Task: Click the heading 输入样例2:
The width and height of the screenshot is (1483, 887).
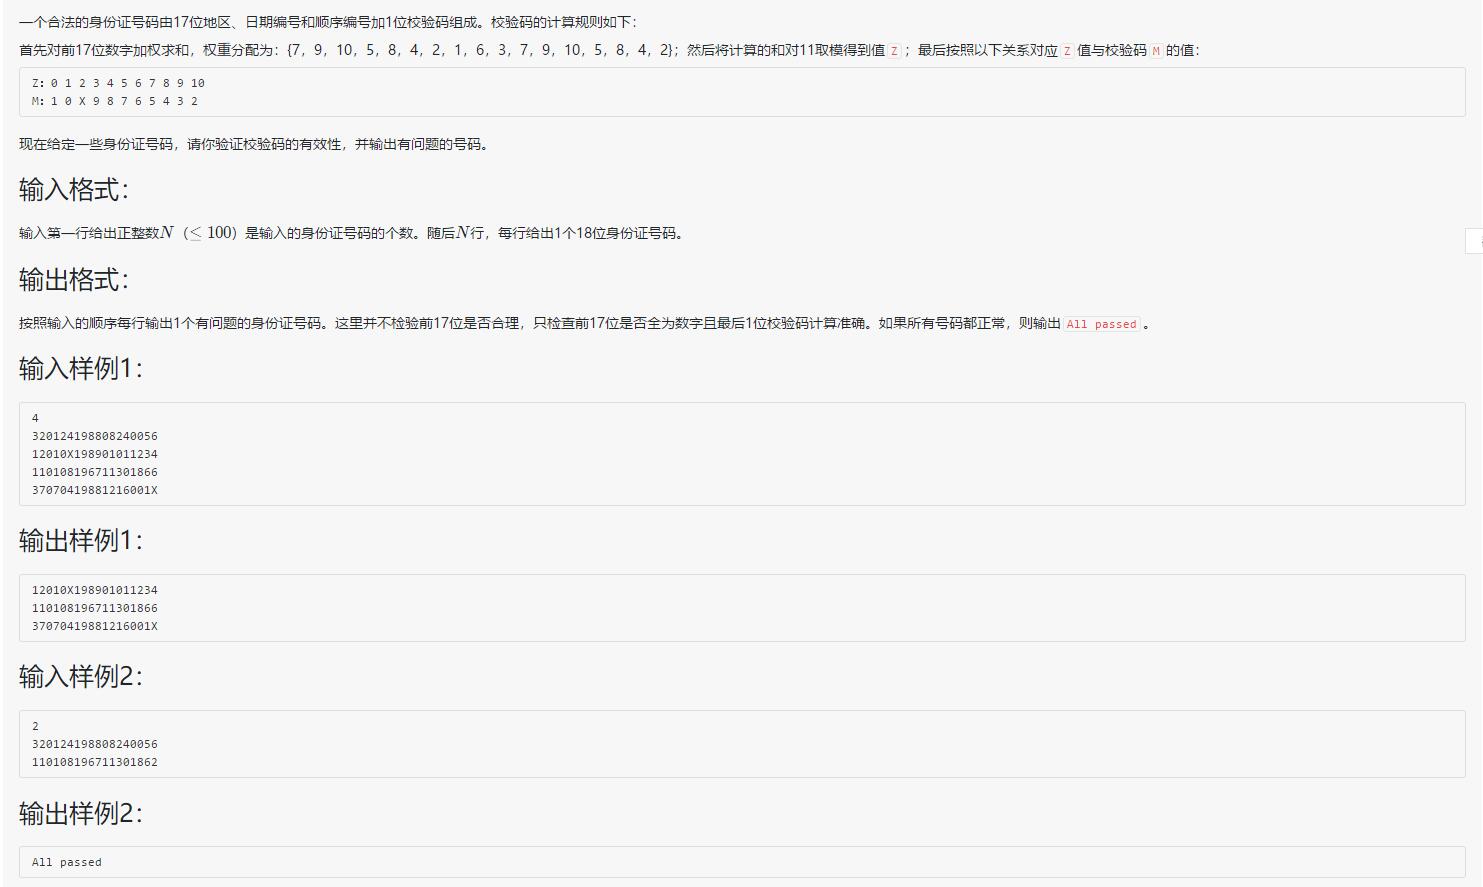Action: click(81, 677)
